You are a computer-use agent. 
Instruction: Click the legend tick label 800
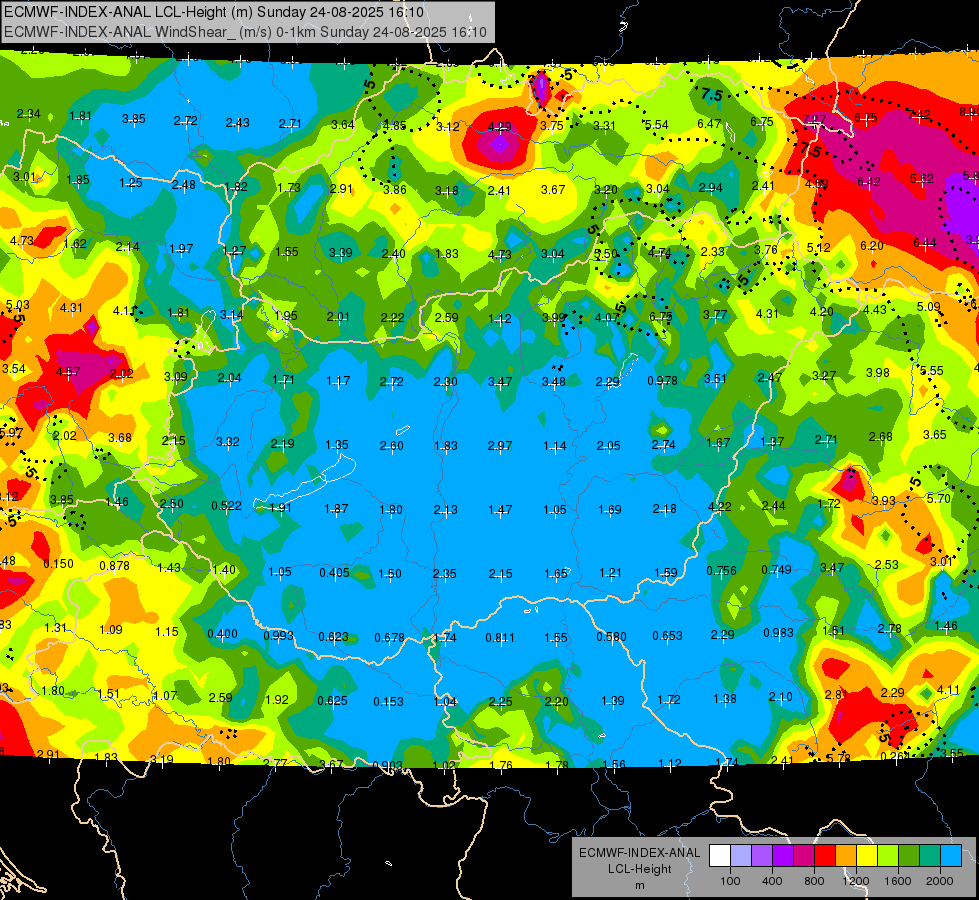(x=814, y=881)
